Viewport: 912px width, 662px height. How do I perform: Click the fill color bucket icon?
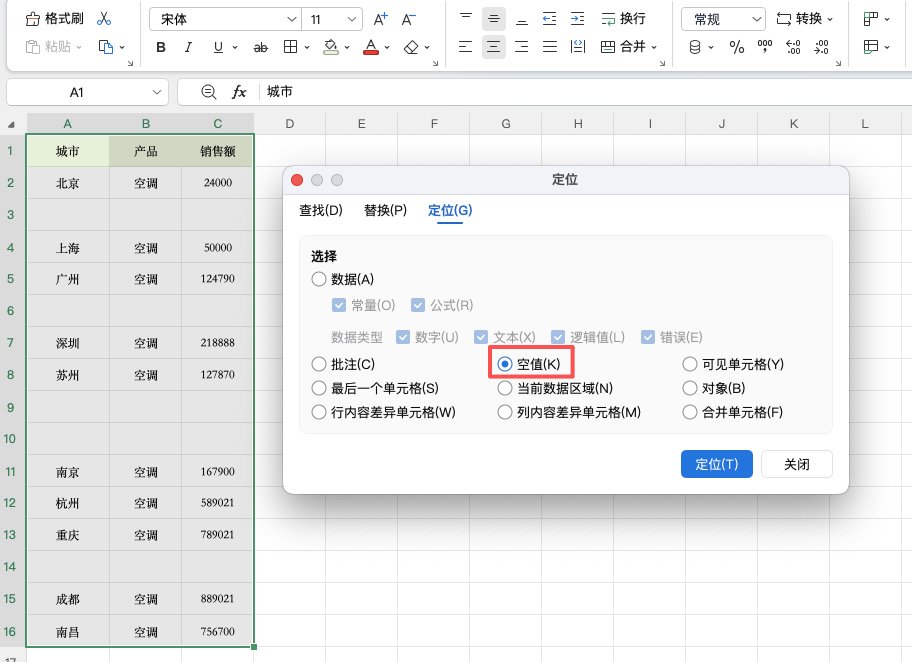click(331, 47)
